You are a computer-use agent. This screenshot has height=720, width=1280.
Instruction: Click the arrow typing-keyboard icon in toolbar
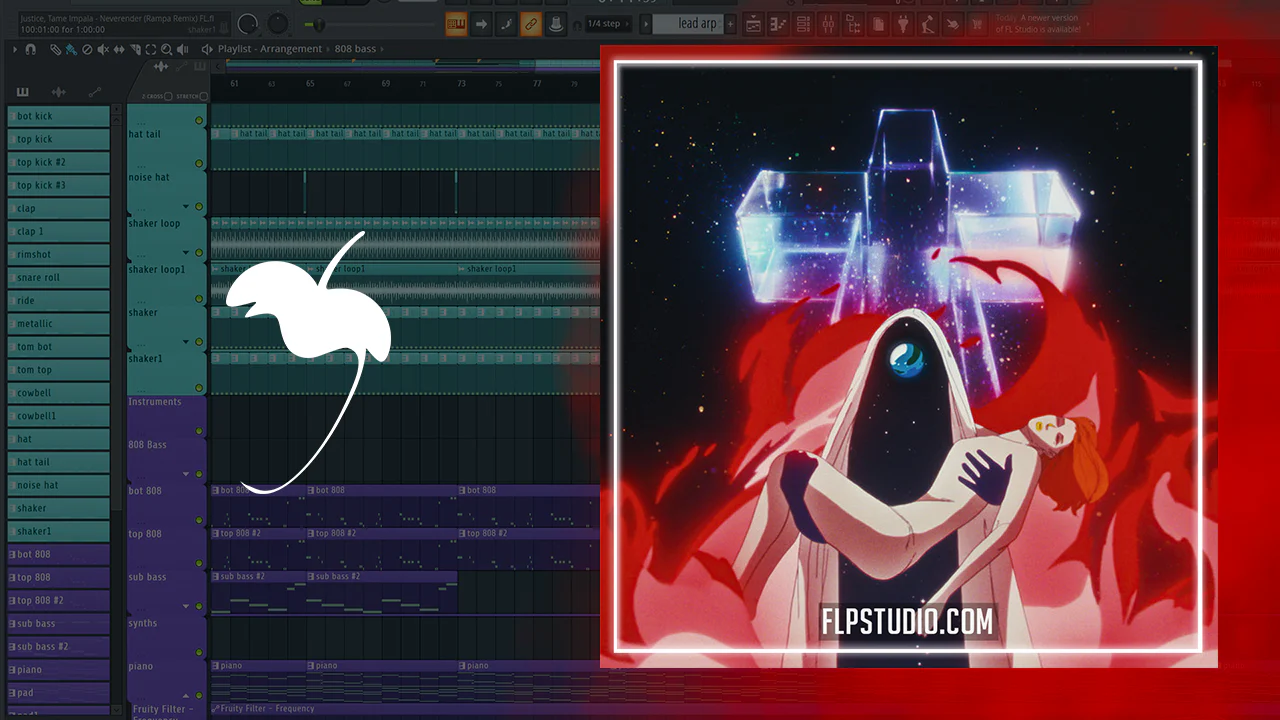[x=481, y=24]
